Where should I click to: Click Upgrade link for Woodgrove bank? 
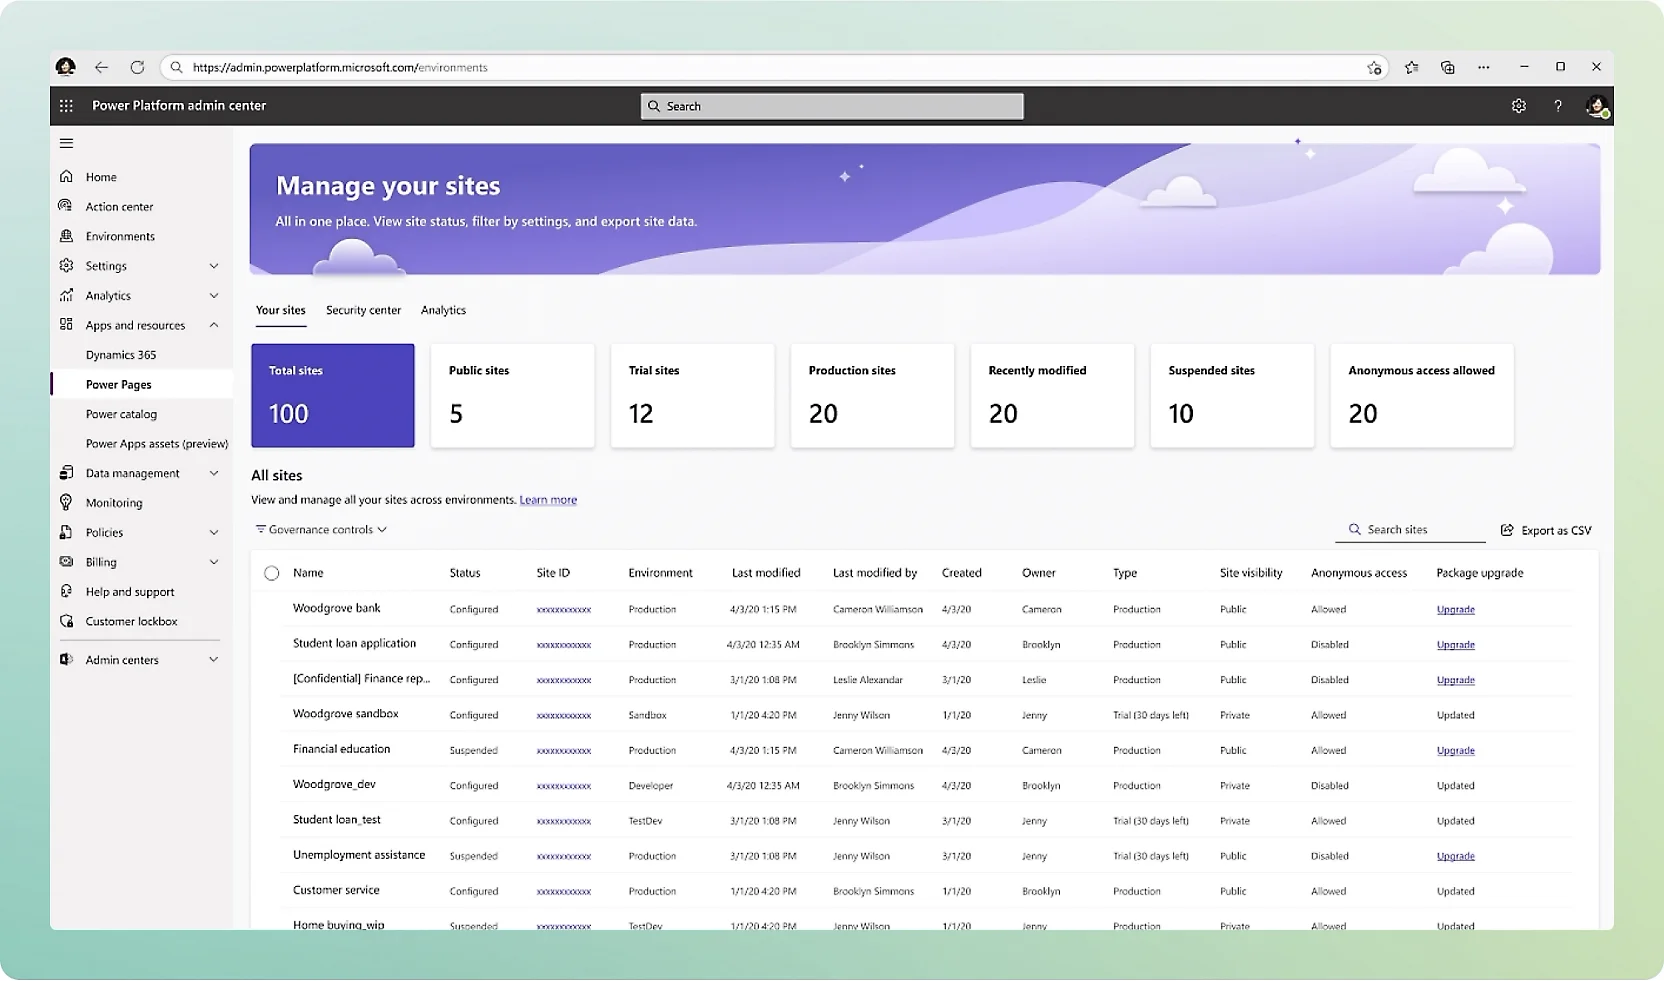coord(1455,609)
